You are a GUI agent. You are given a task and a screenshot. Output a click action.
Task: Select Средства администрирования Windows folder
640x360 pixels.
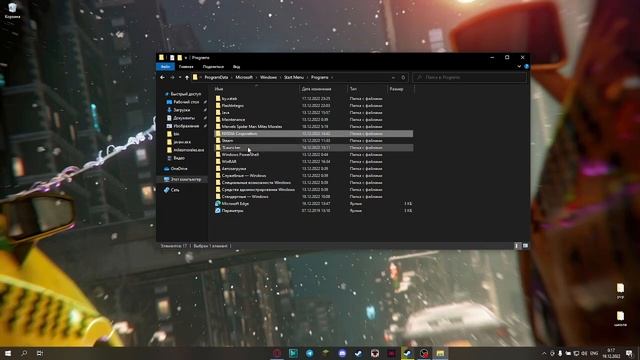click(258, 189)
